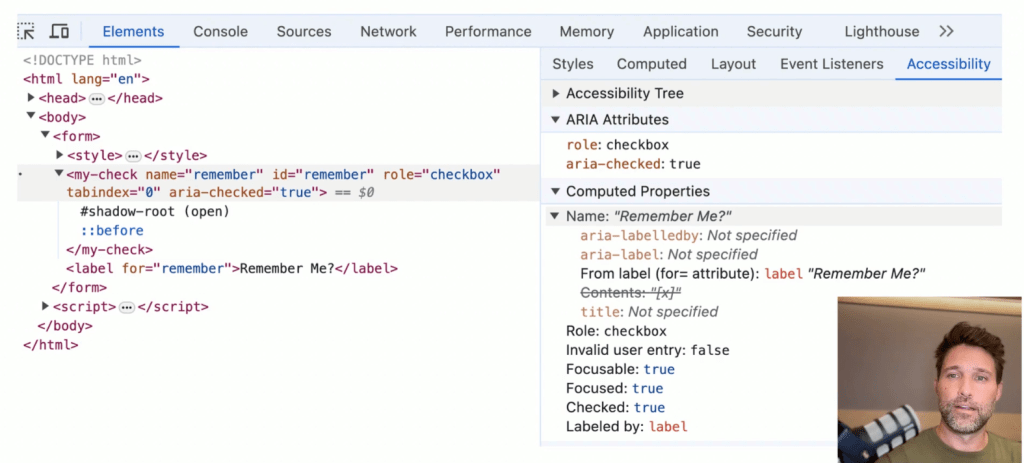The image size is (1024, 463).
Task: Click the red label link in From label row
Action: 783,274
